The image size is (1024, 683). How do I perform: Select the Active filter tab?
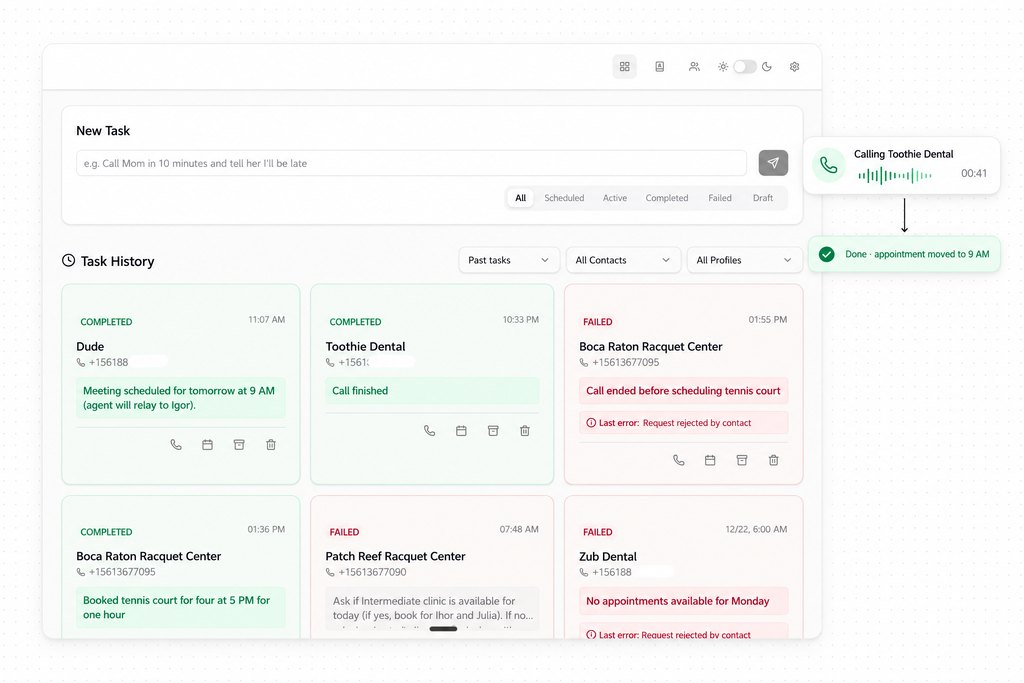point(615,198)
